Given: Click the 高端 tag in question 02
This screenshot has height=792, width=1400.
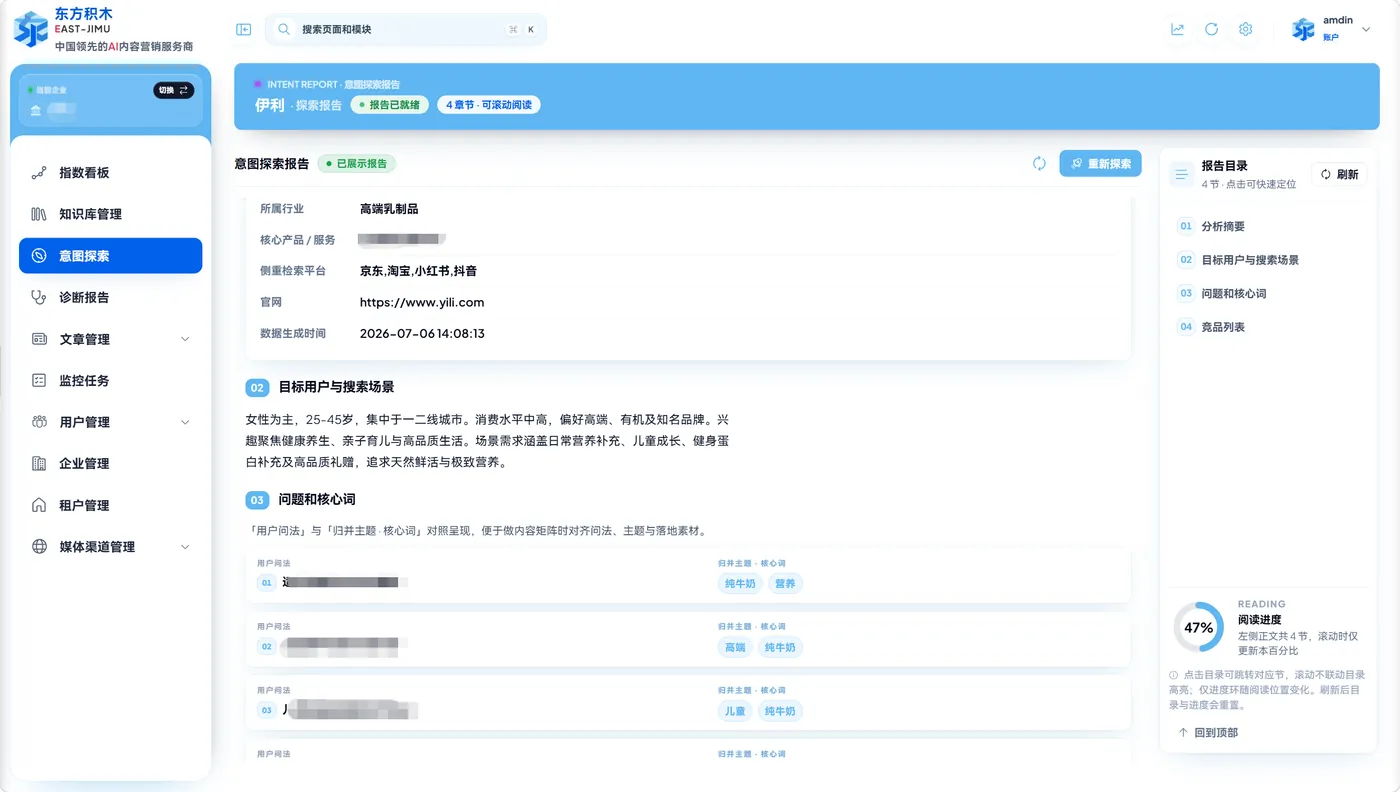Looking at the screenshot, I should point(735,647).
